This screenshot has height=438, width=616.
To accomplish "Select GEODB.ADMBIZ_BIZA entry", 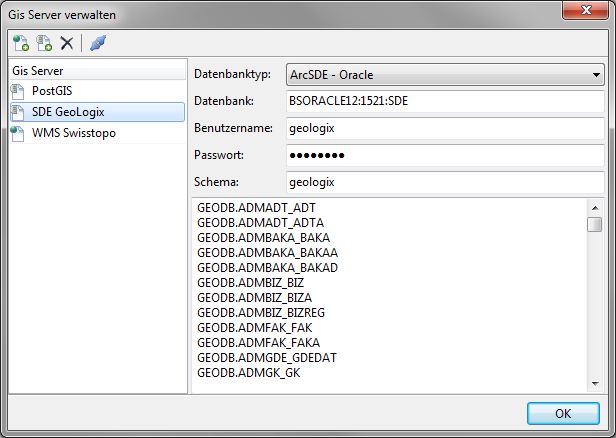I will [x=255, y=298].
